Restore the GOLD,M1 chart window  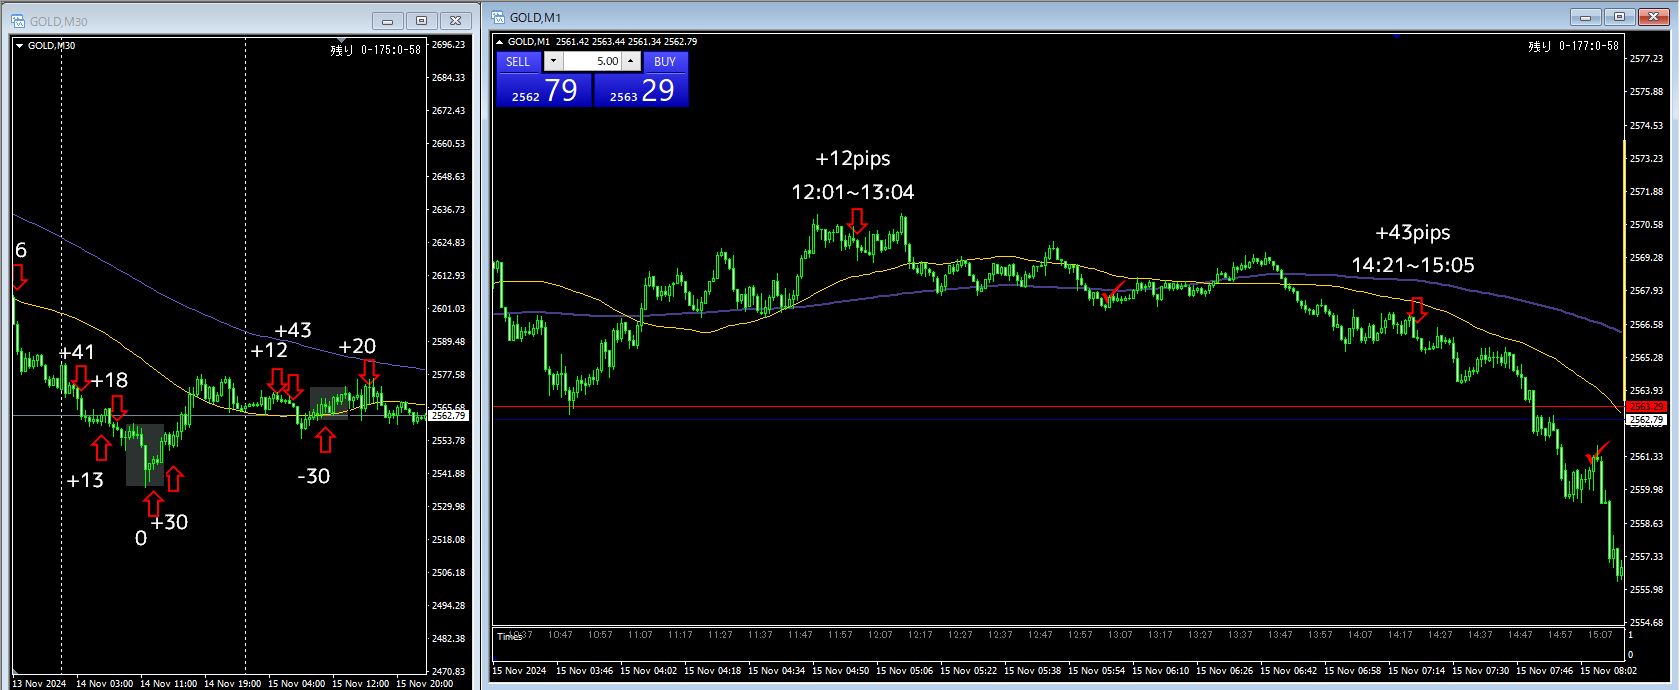[1619, 17]
